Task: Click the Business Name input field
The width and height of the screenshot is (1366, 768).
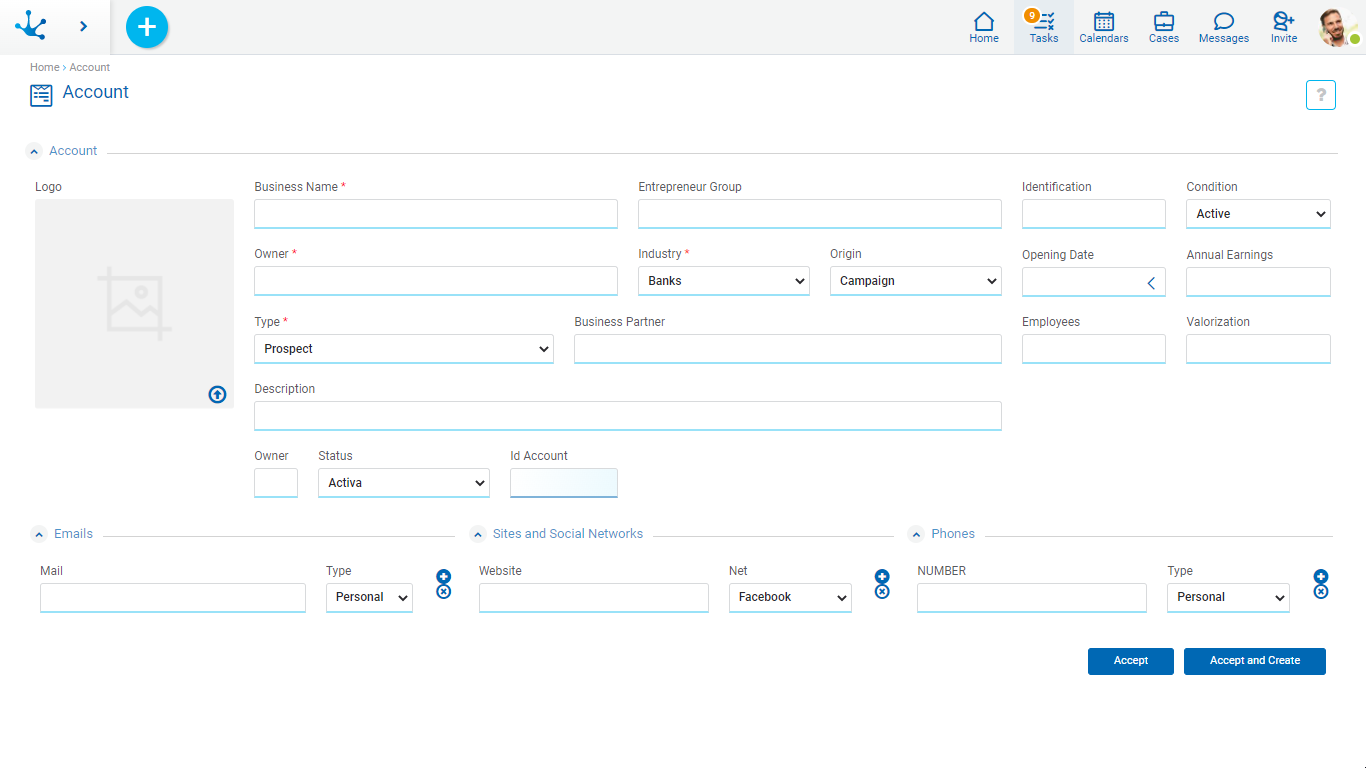Action: coord(435,214)
